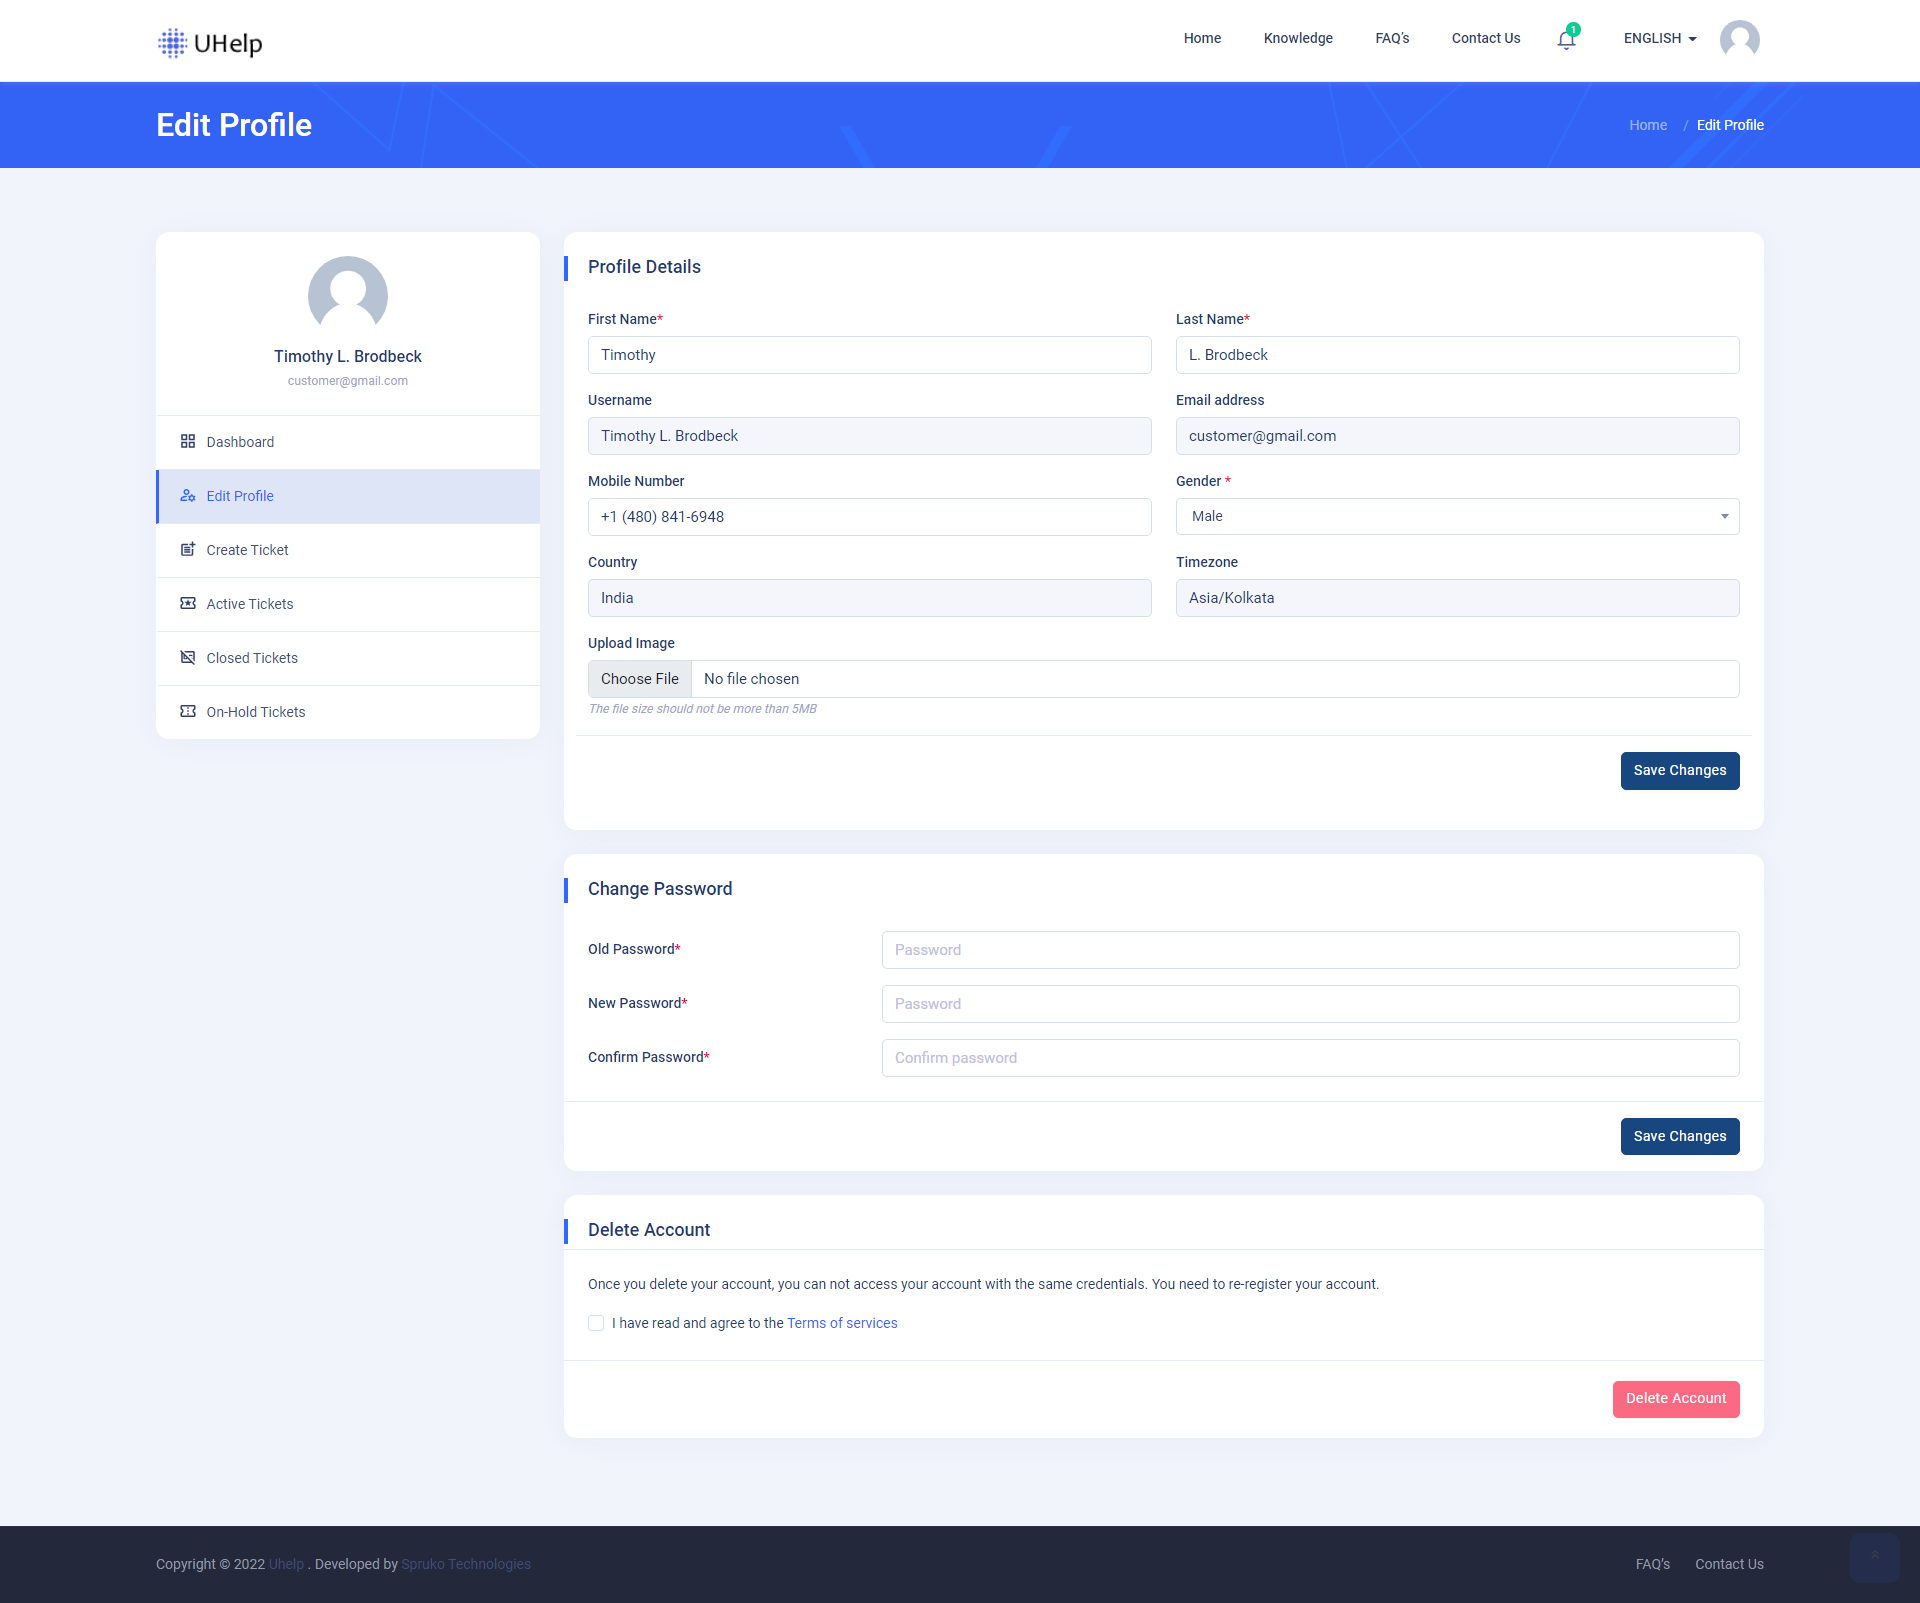Click the UHelp logo icon

click(x=172, y=43)
